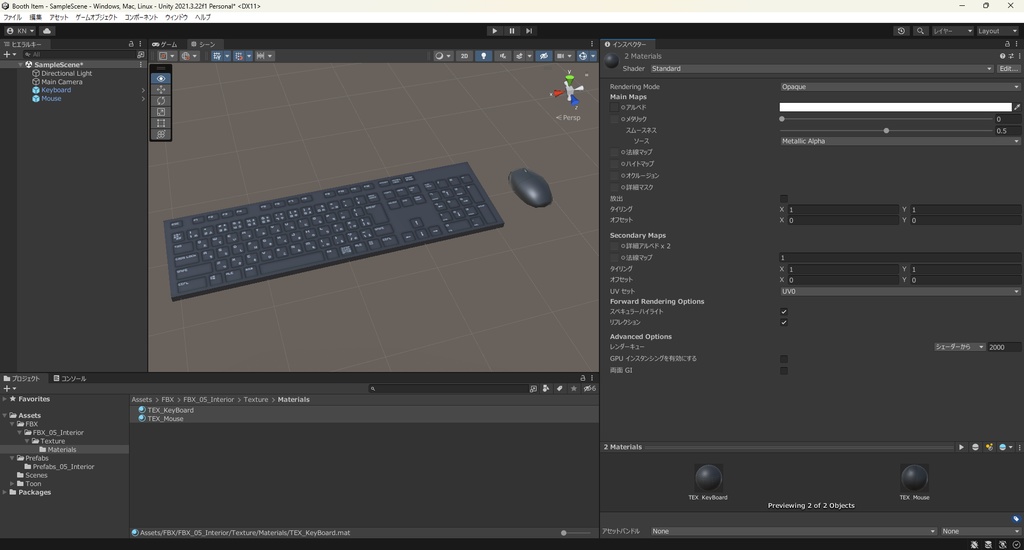Click the Pause button in toolbar
The height and width of the screenshot is (550, 1024).
coord(512,31)
